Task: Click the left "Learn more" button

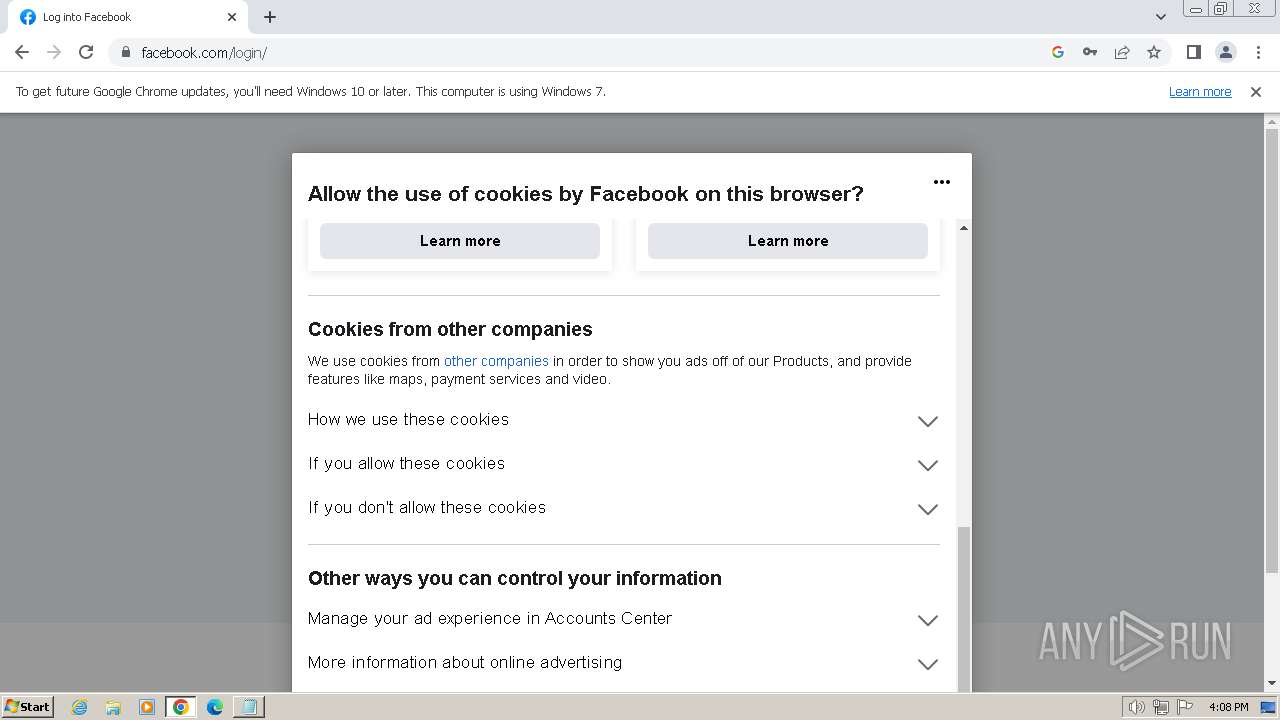Action: tap(460, 241)
